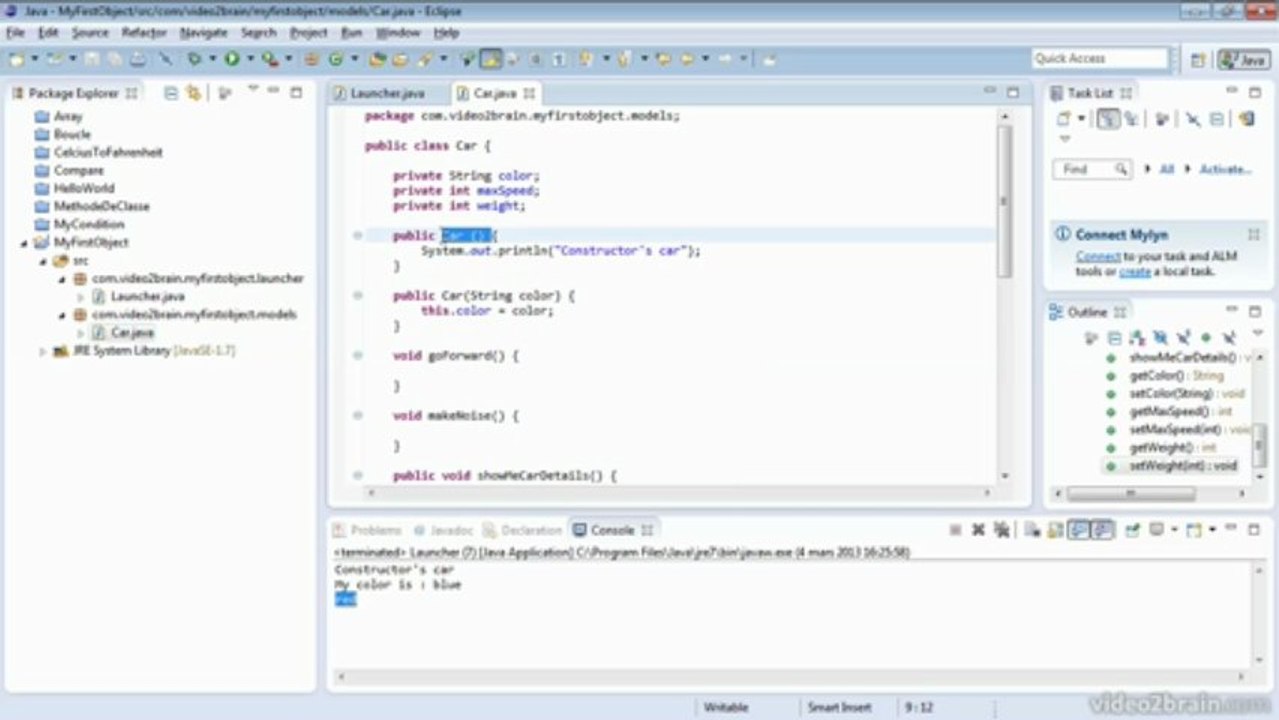Toggle Categorized presentation in Task List

tap(1108, 119)
